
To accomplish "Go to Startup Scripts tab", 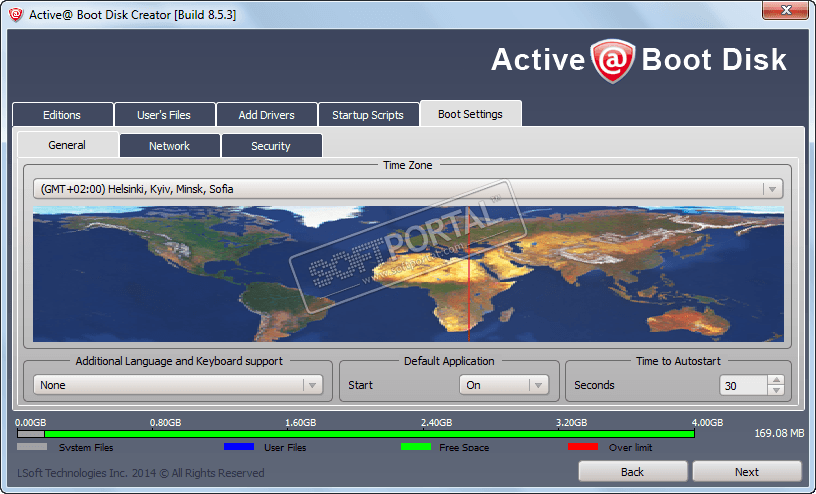I will (368, 115).
